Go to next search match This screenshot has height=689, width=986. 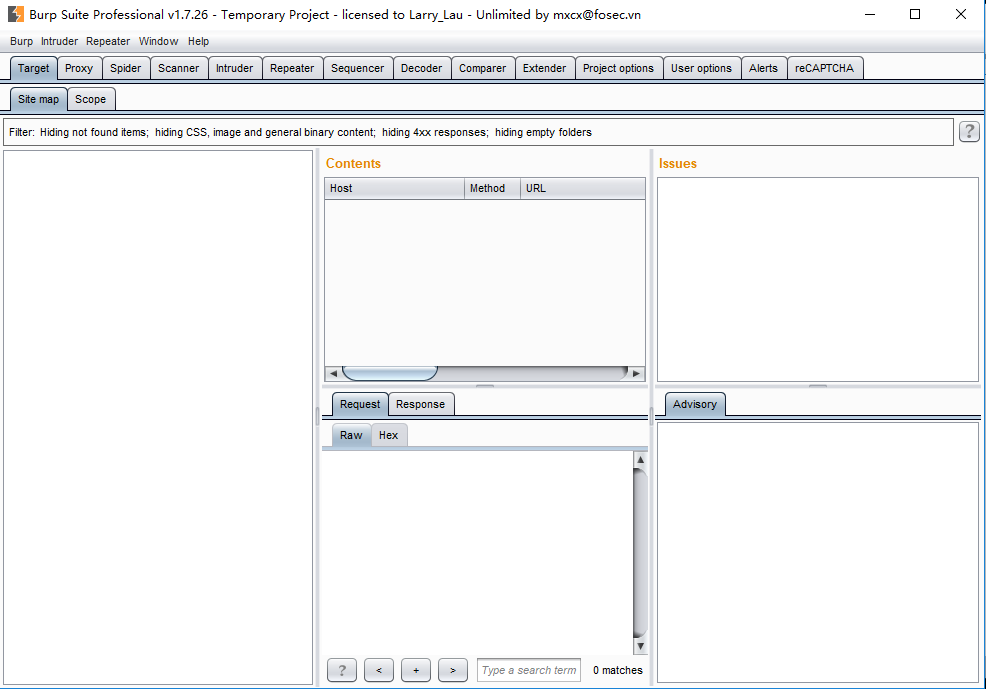tap(453, 670)
